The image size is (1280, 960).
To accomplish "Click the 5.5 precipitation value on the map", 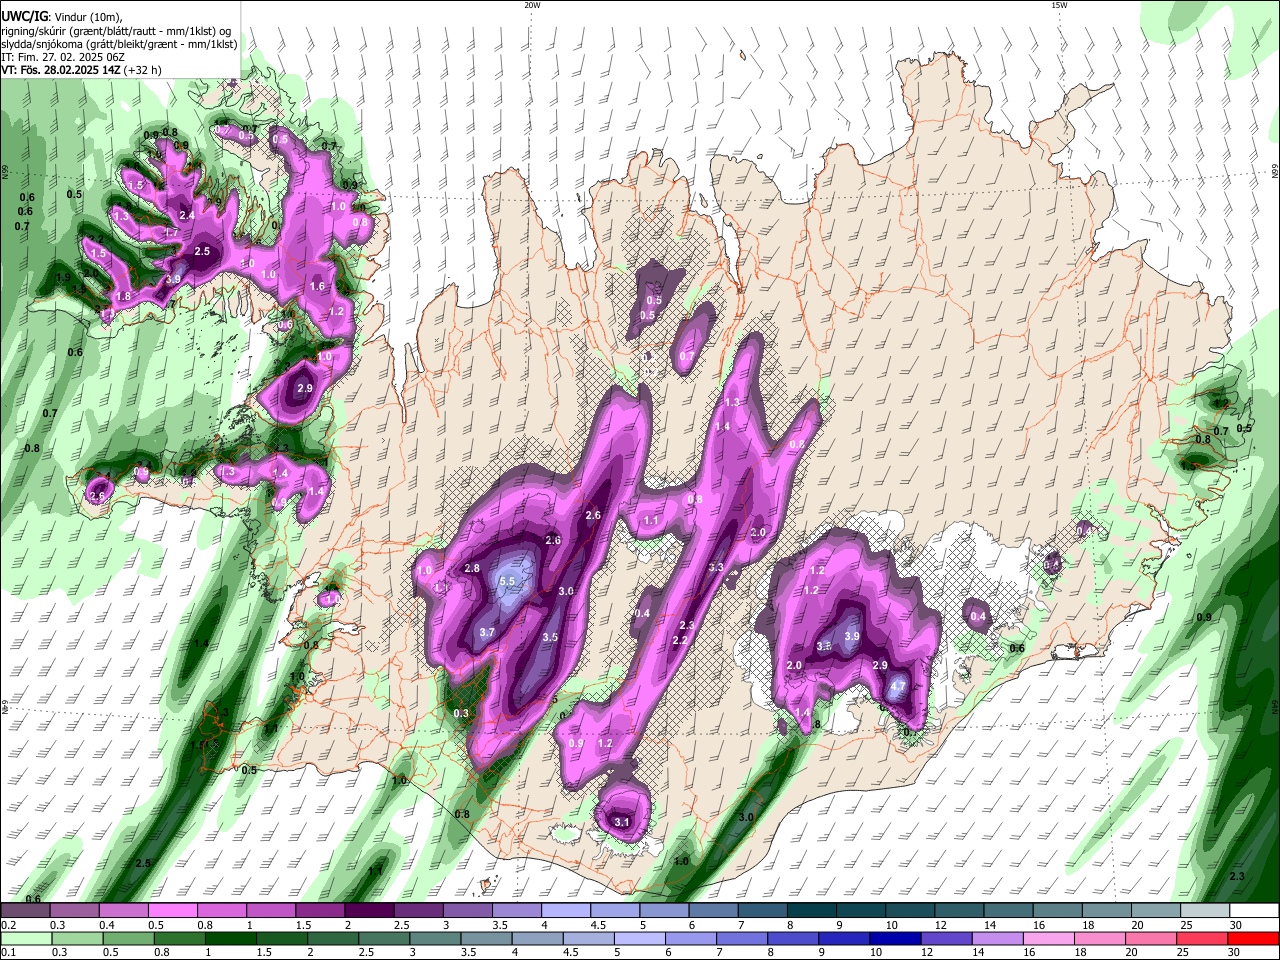I will pyautogui.click(x=506, y=581).
